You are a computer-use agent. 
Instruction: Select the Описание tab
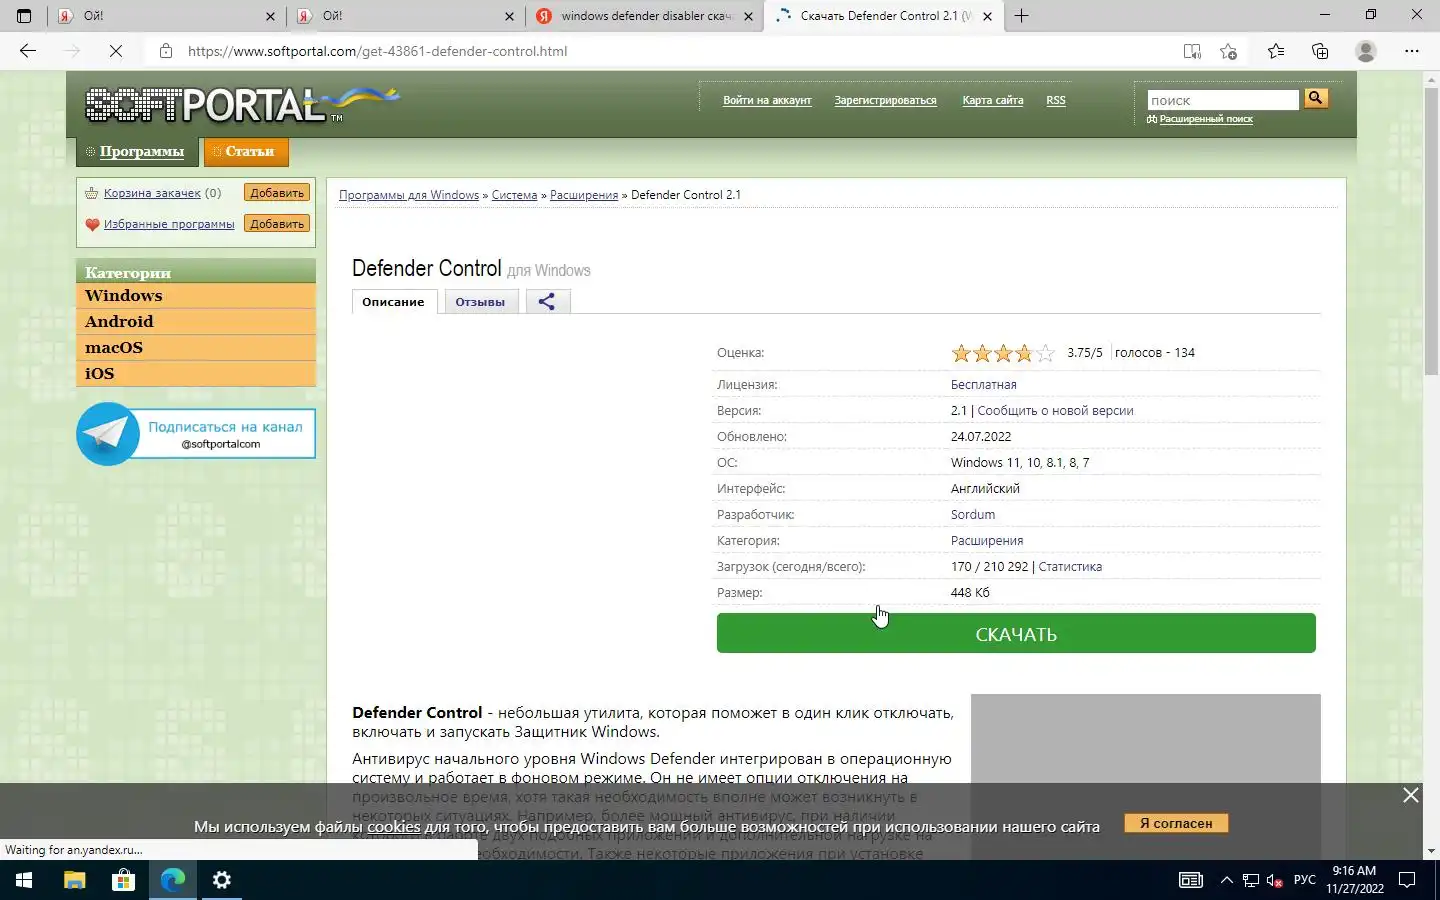[393, 302]
